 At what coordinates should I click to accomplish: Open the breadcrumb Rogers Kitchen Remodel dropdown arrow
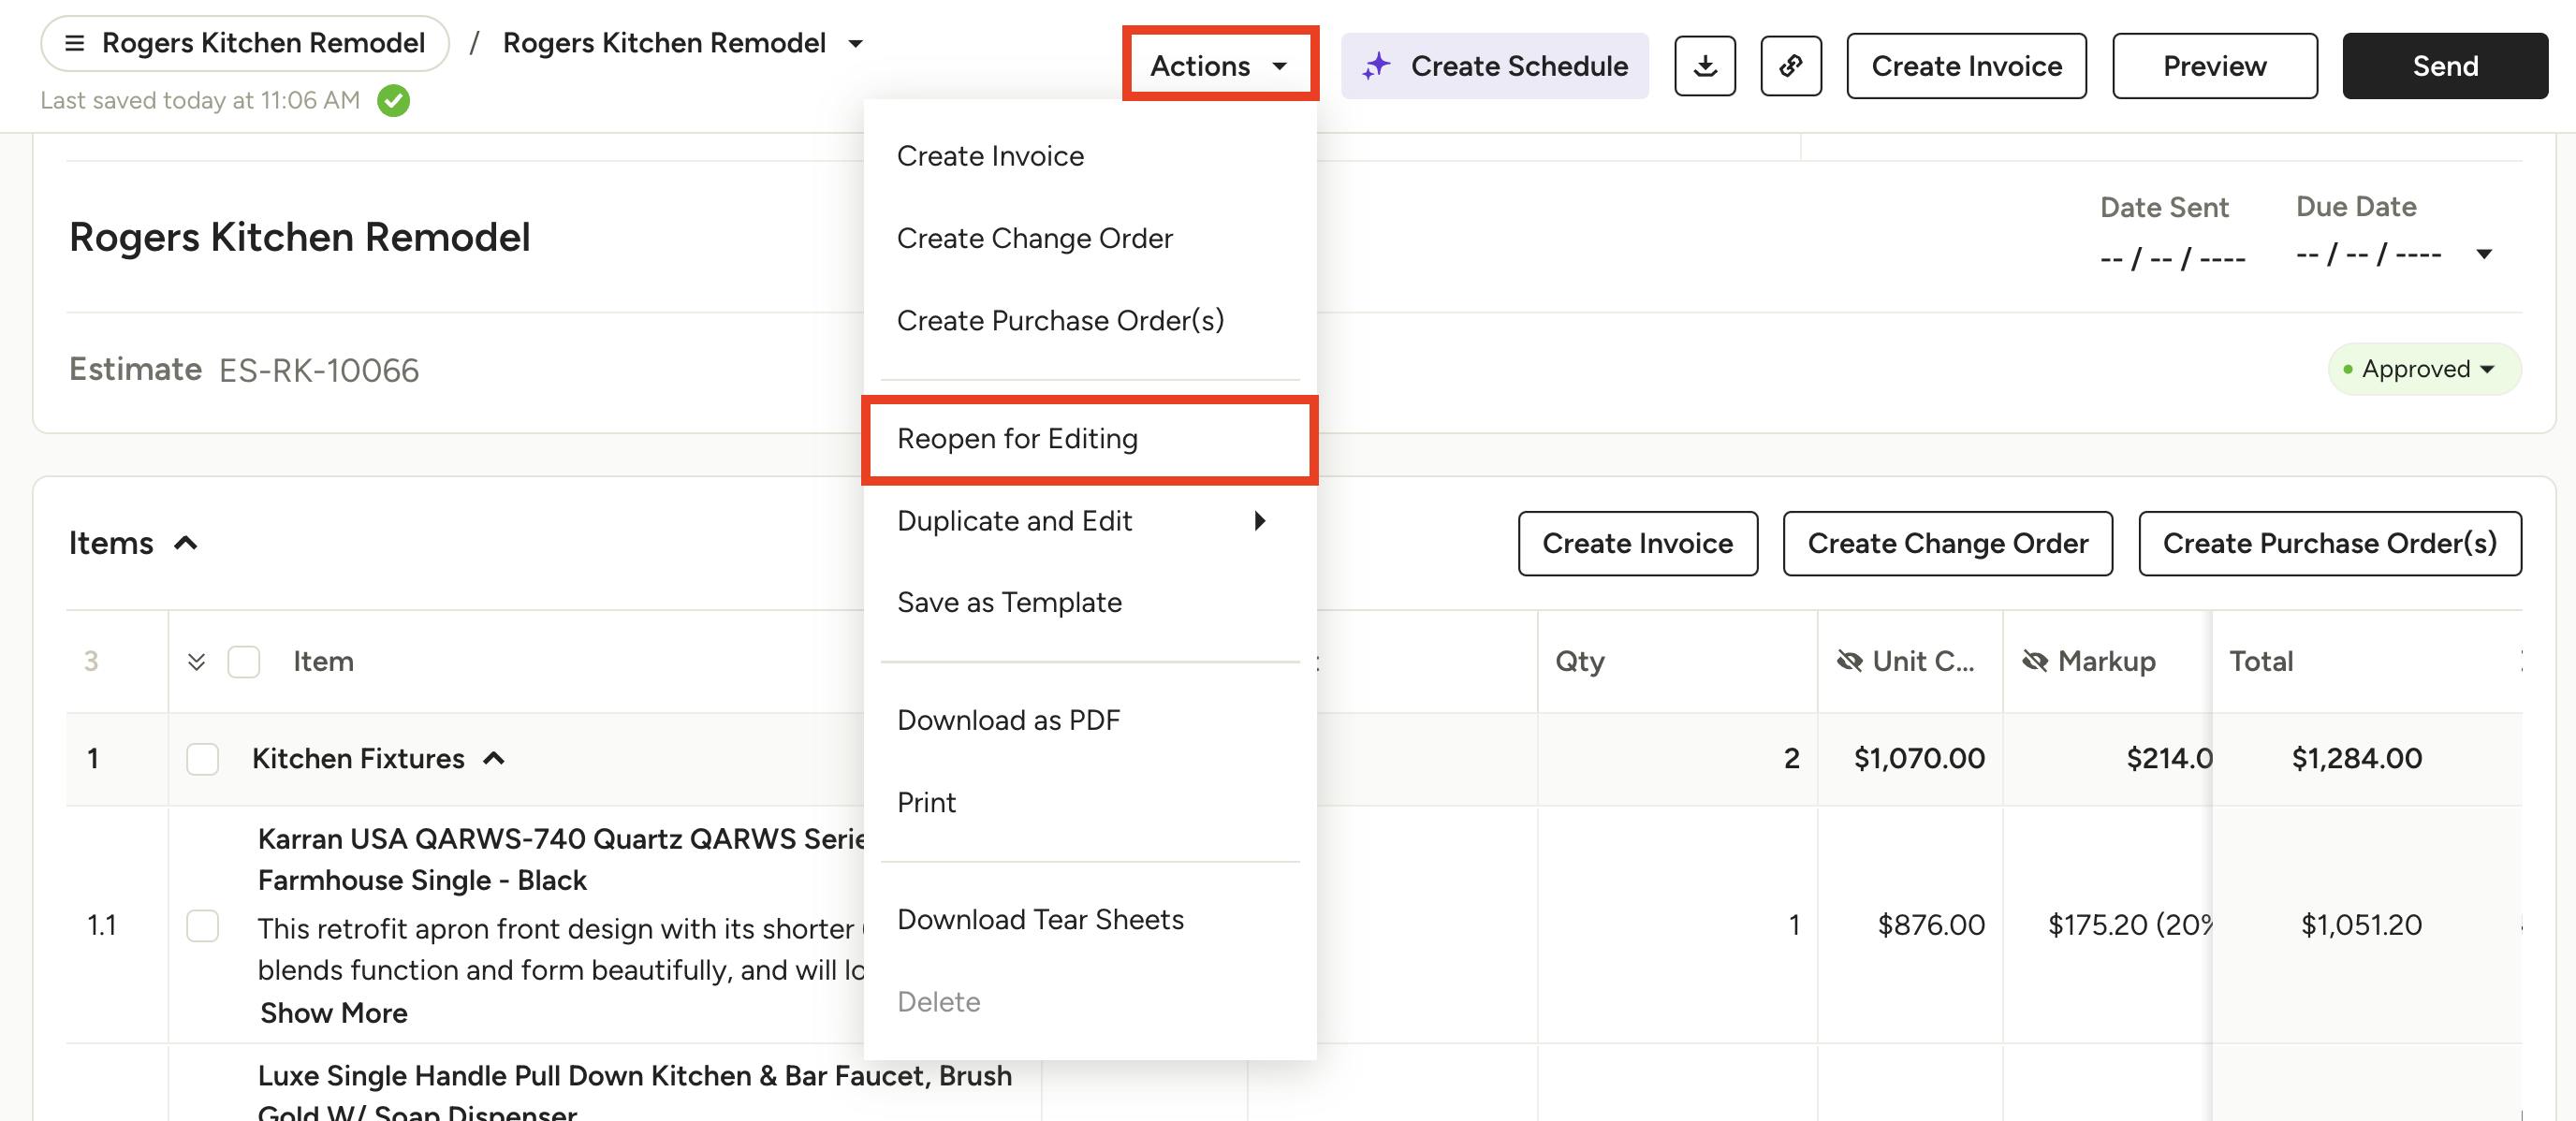(855, 43)
